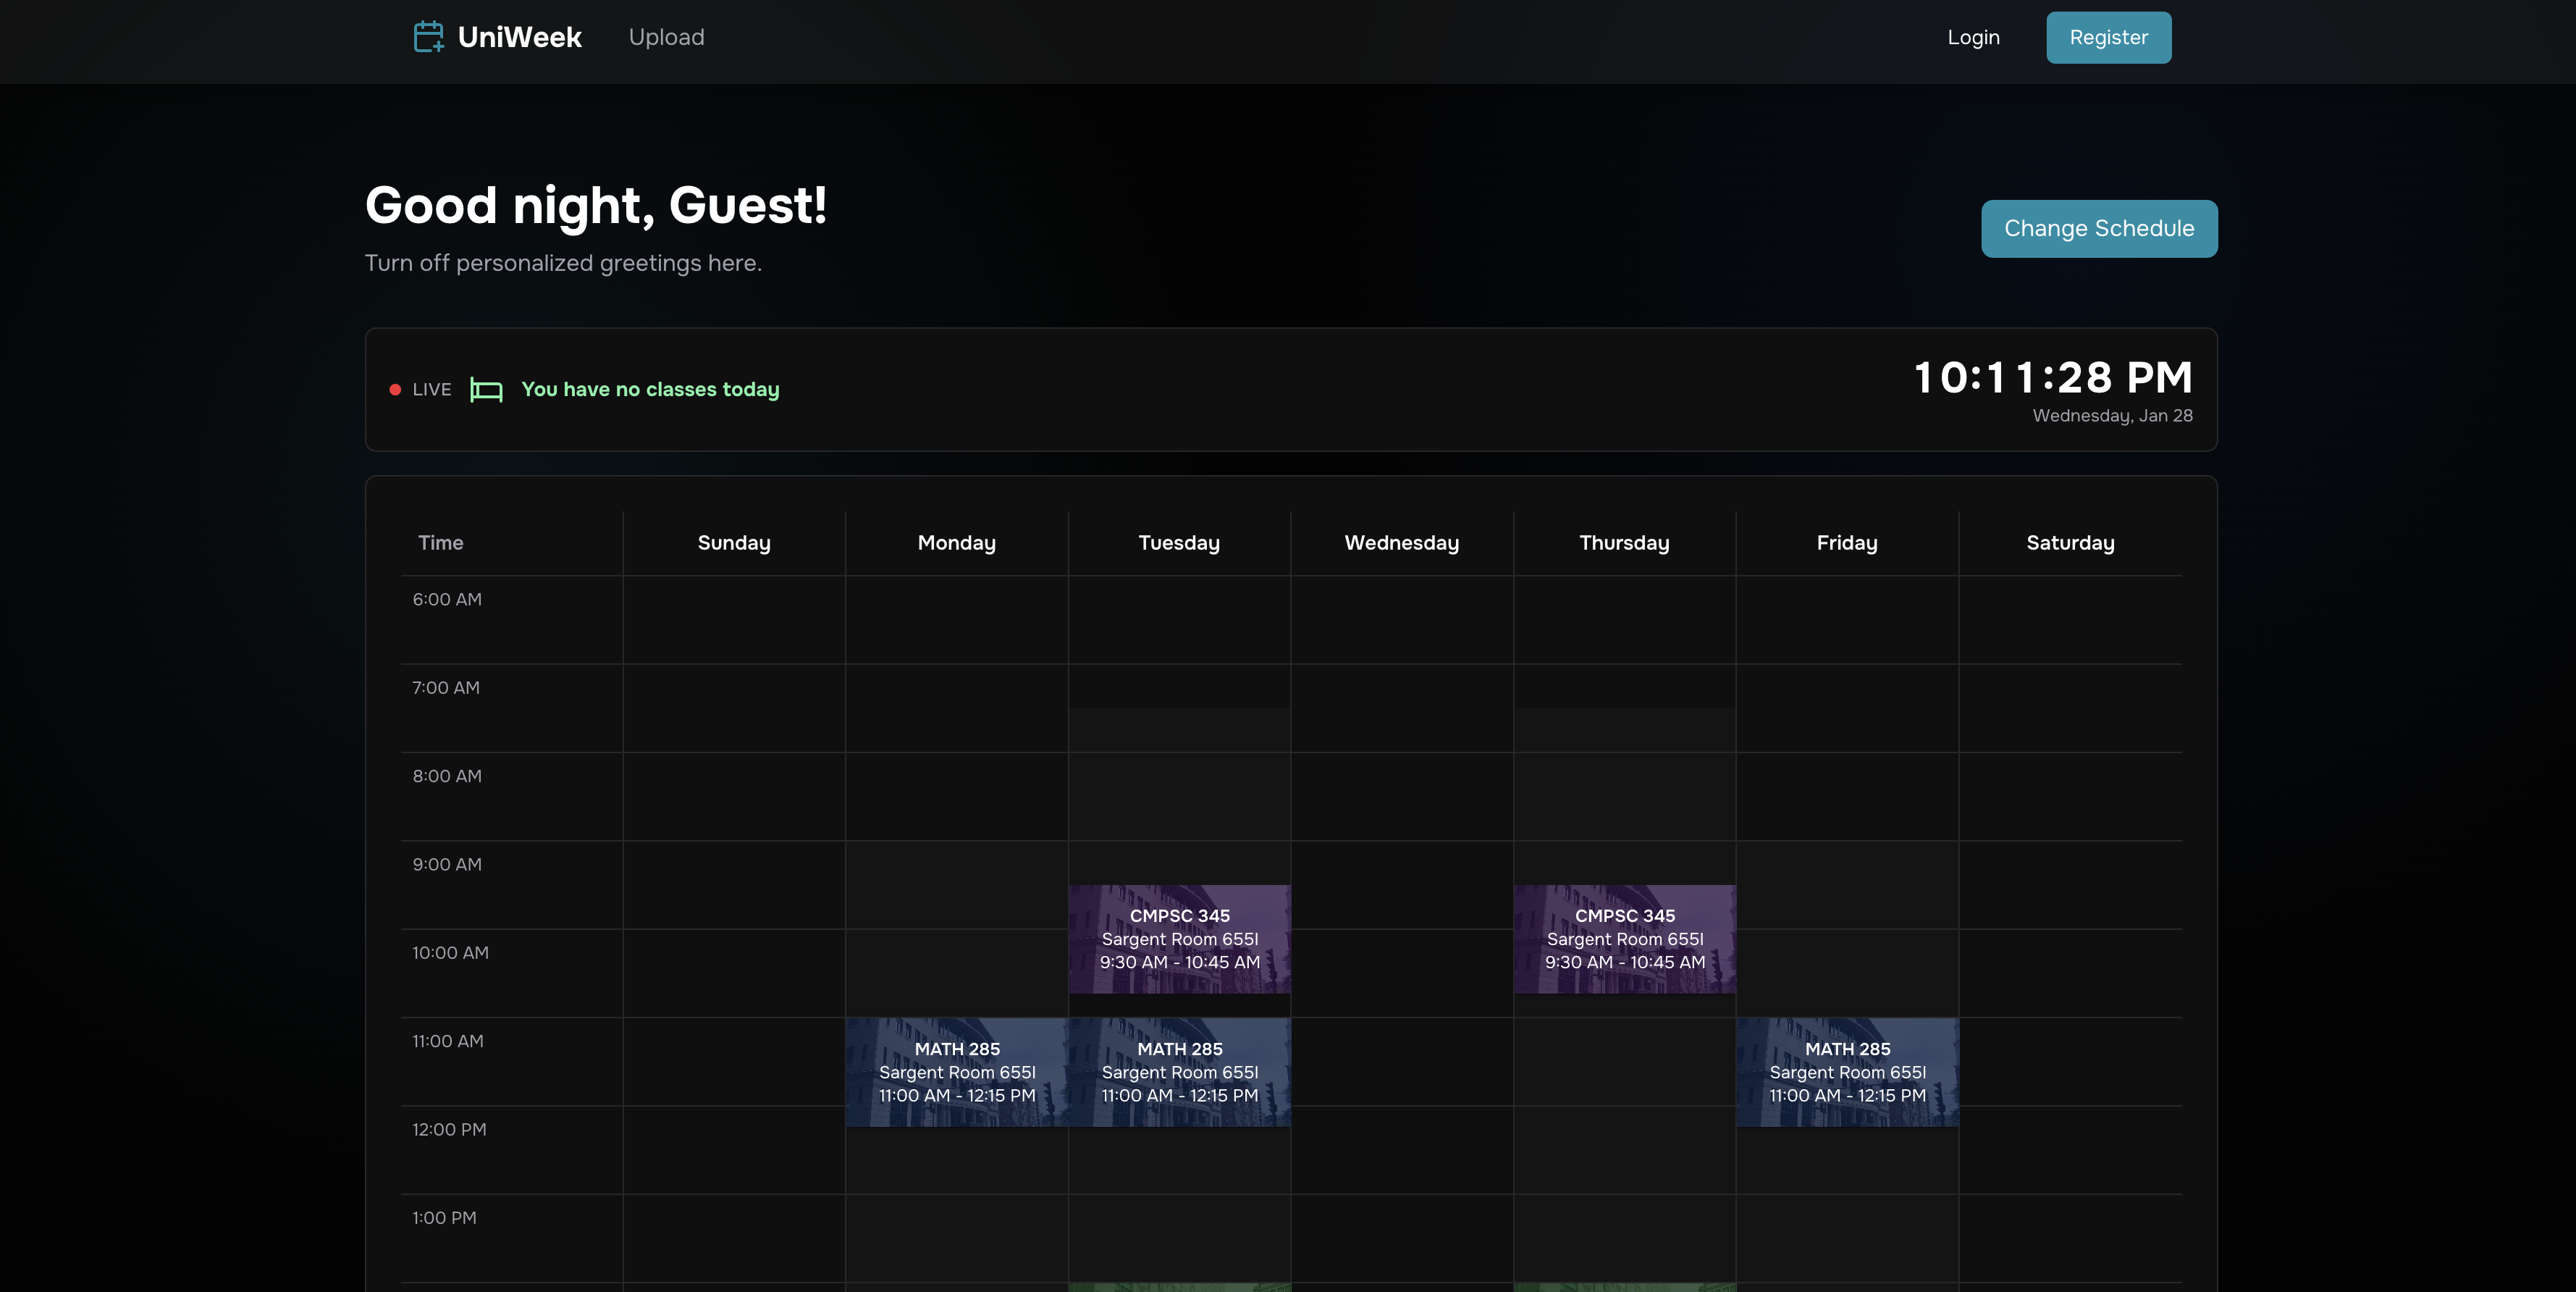Select Tuesday MATH 285 class block
Image resolution: width=2576 pixels, height=1292 pixels.
pyautogui.click(x=1179, y=1072)
